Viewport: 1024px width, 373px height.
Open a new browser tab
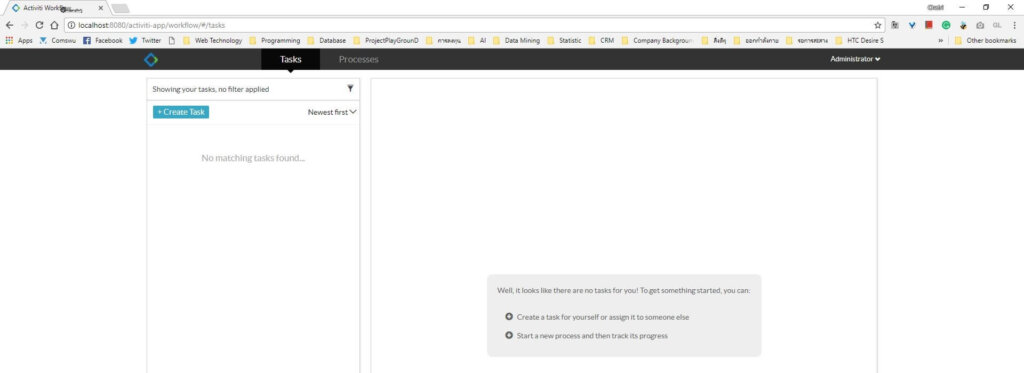click(120, 8)
